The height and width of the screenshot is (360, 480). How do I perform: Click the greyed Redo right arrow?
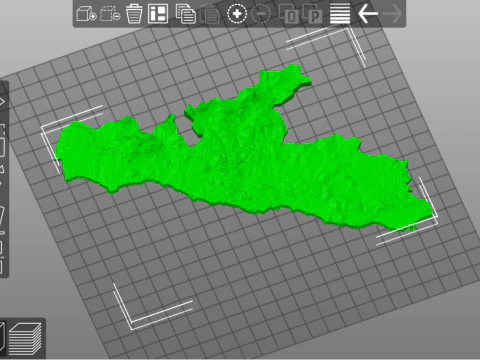point(392,14)
